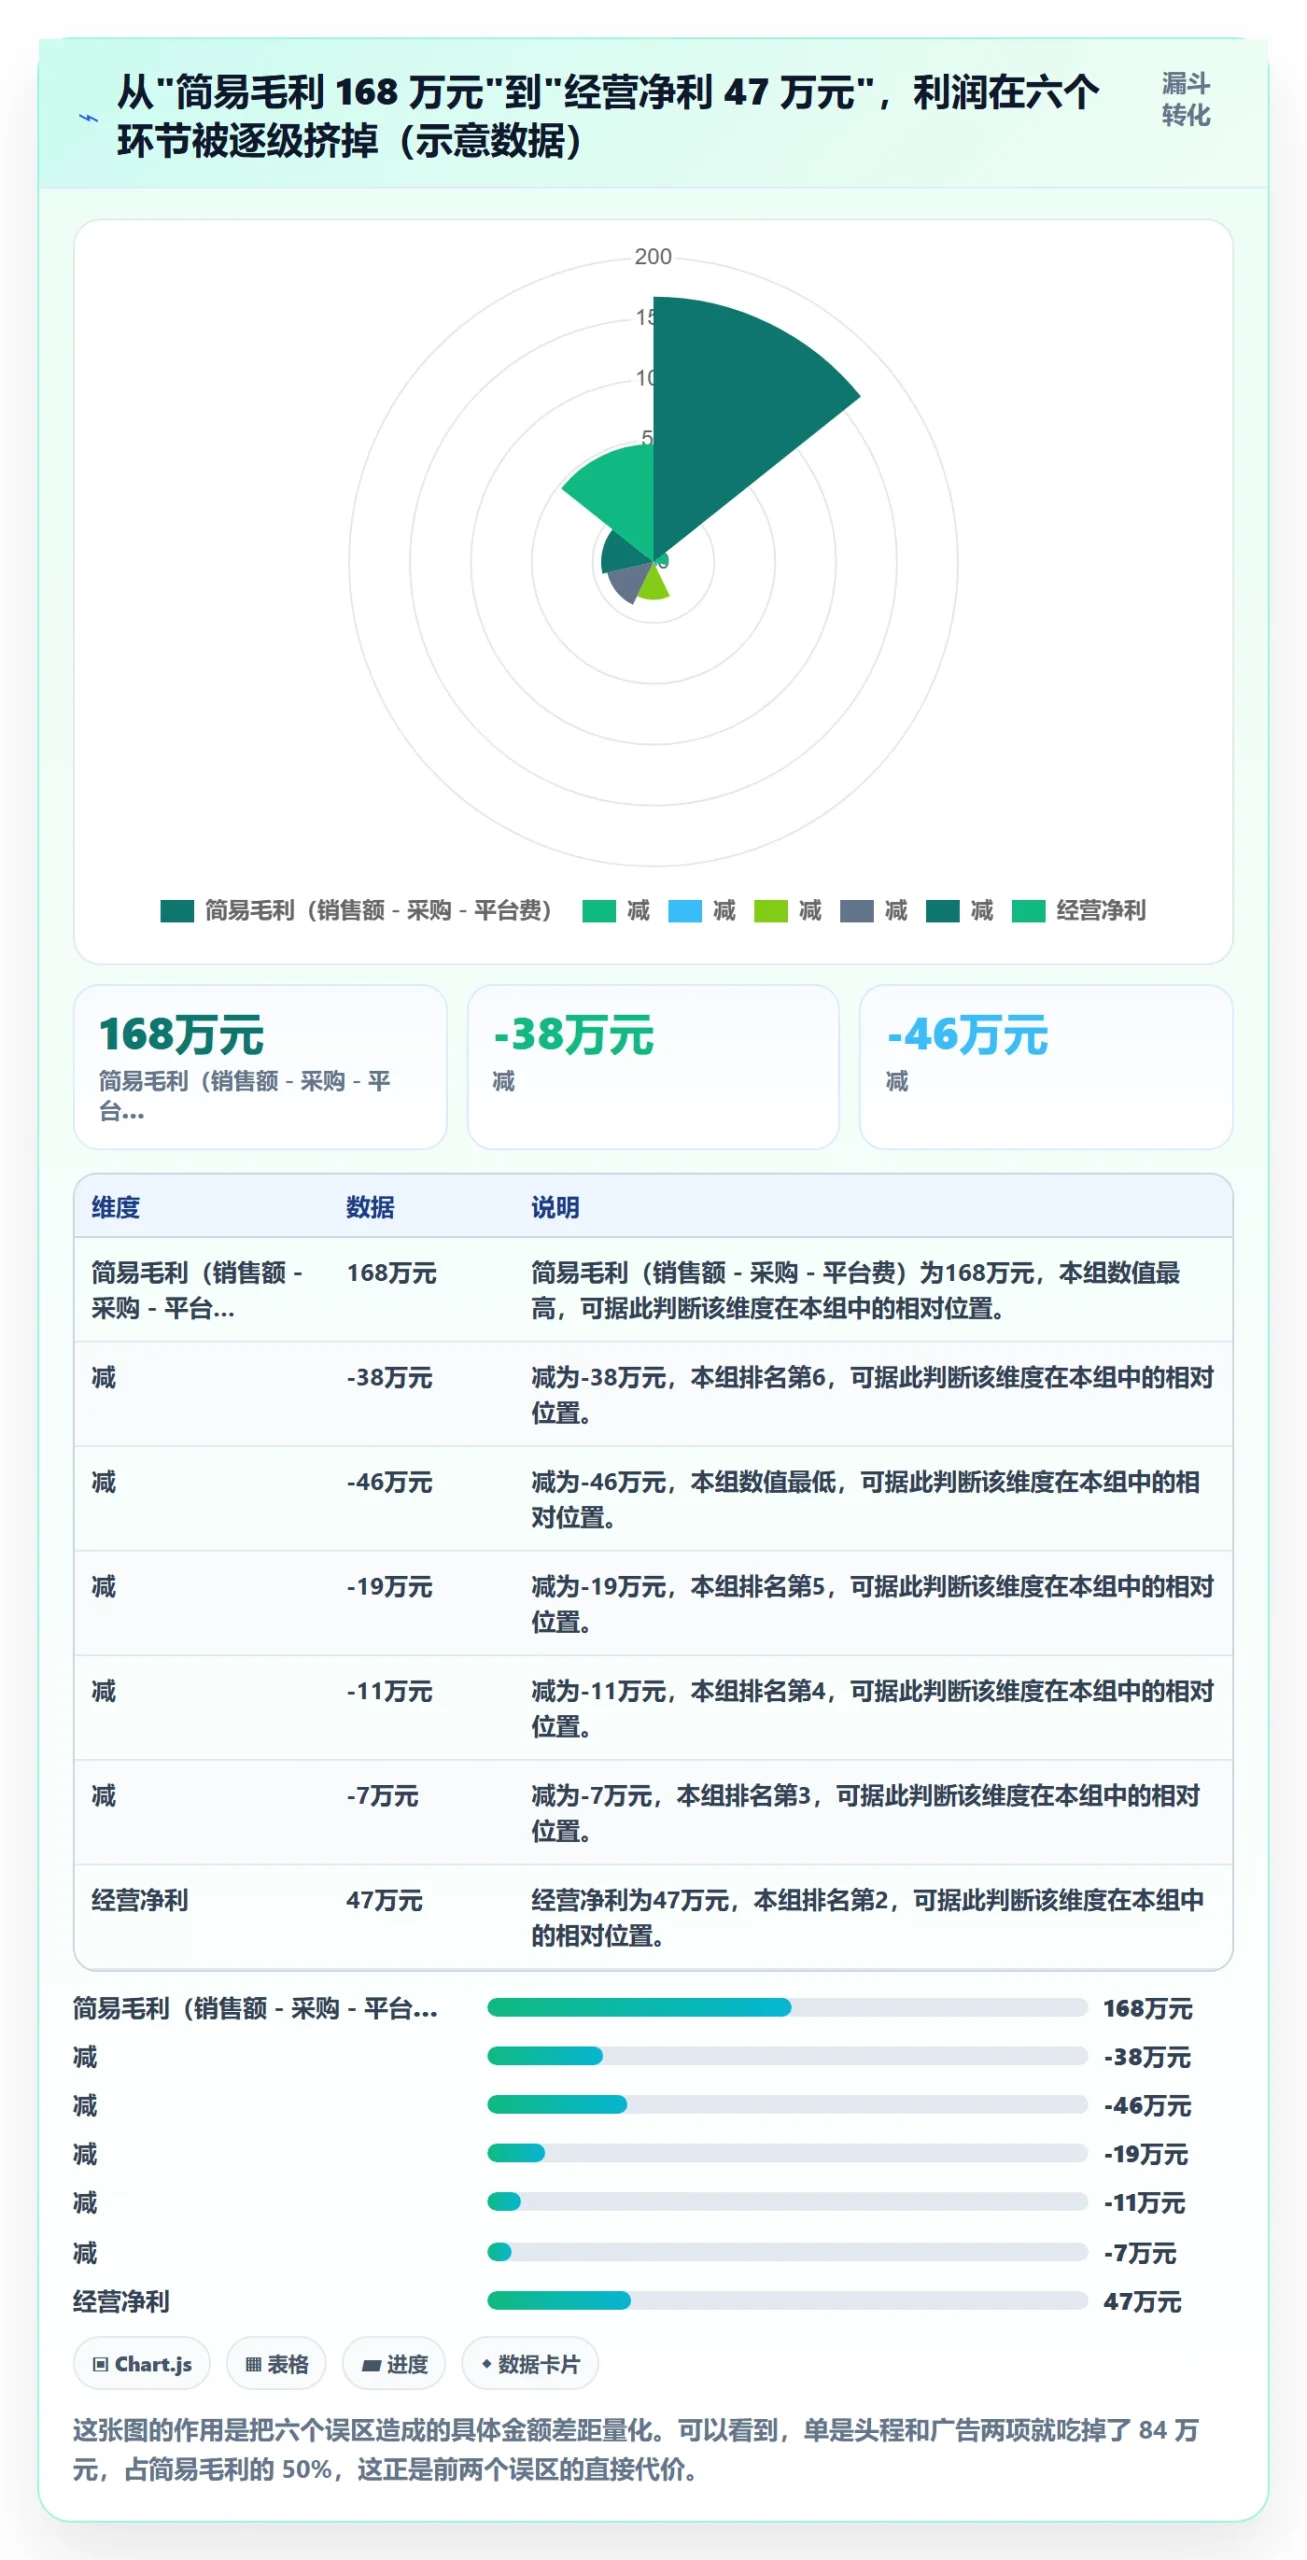1307x2560 pixels.
Task: Click the progress bar labeled -7万元
Action: click(787, 2253)
